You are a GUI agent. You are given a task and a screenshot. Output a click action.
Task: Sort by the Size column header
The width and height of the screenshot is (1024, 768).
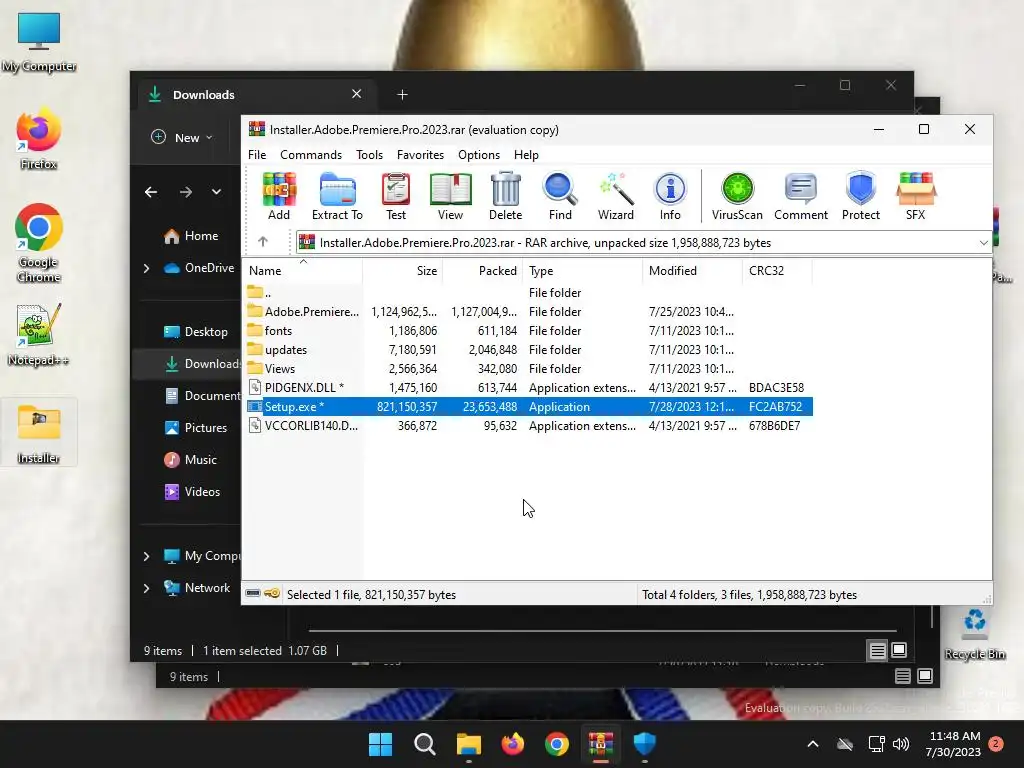[402, 270]
